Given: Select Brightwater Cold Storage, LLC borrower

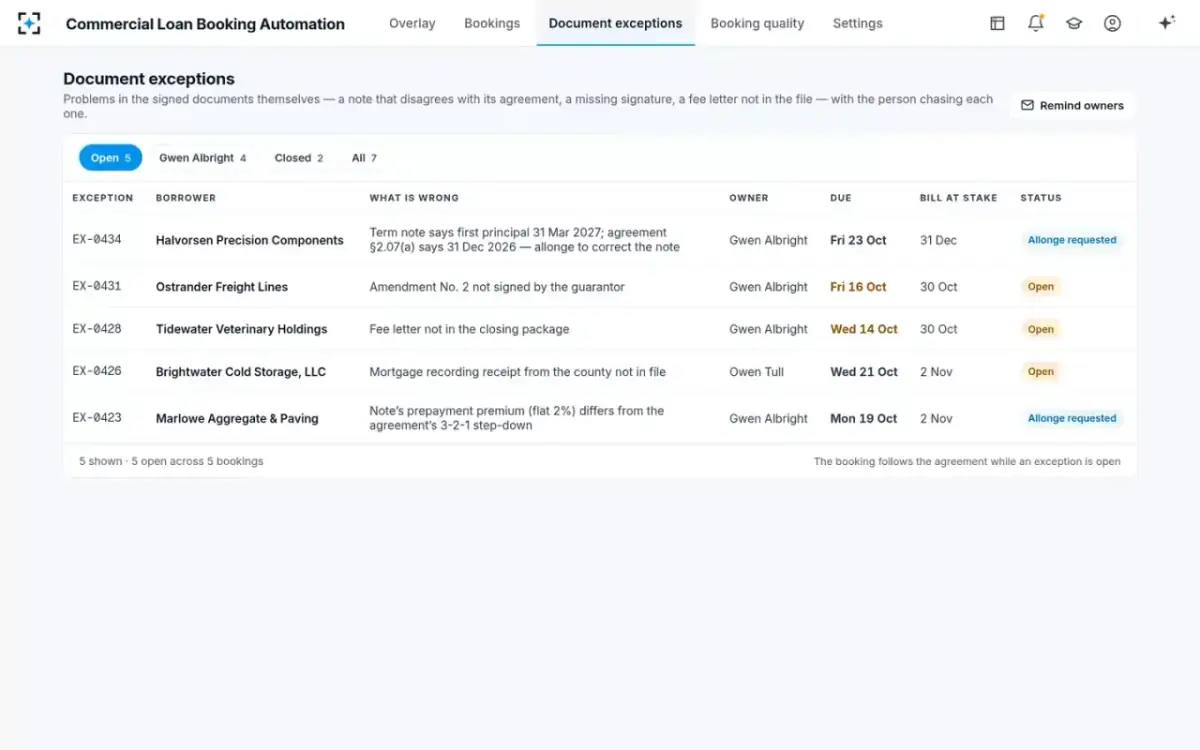Looking at the screenshot, I should point(241,372).
